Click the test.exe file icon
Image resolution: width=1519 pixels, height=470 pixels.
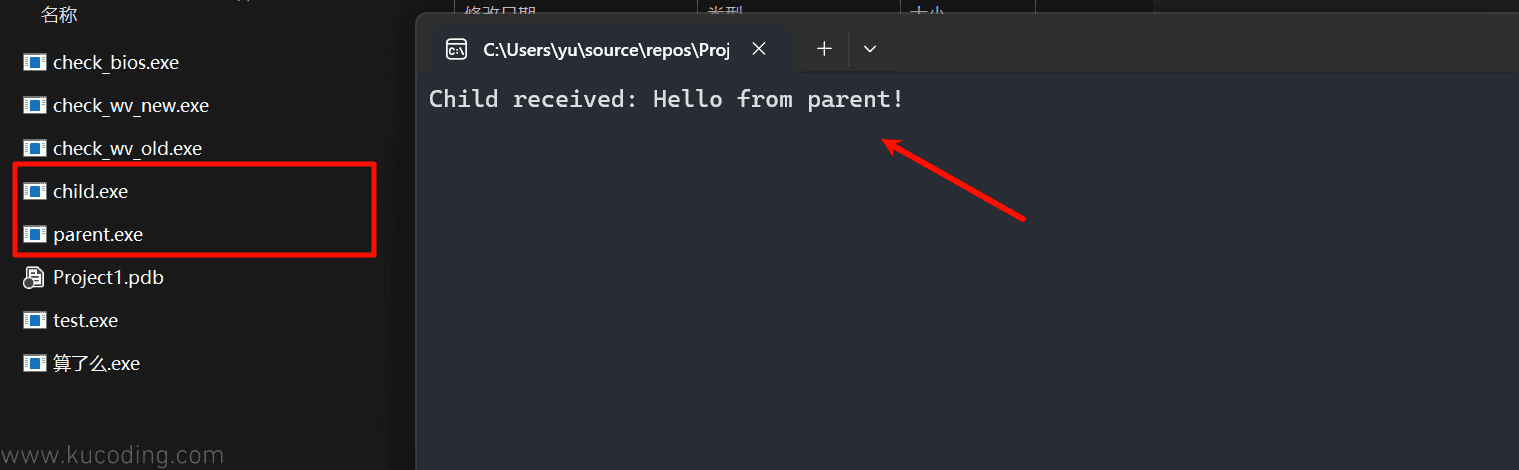[35, 320]
